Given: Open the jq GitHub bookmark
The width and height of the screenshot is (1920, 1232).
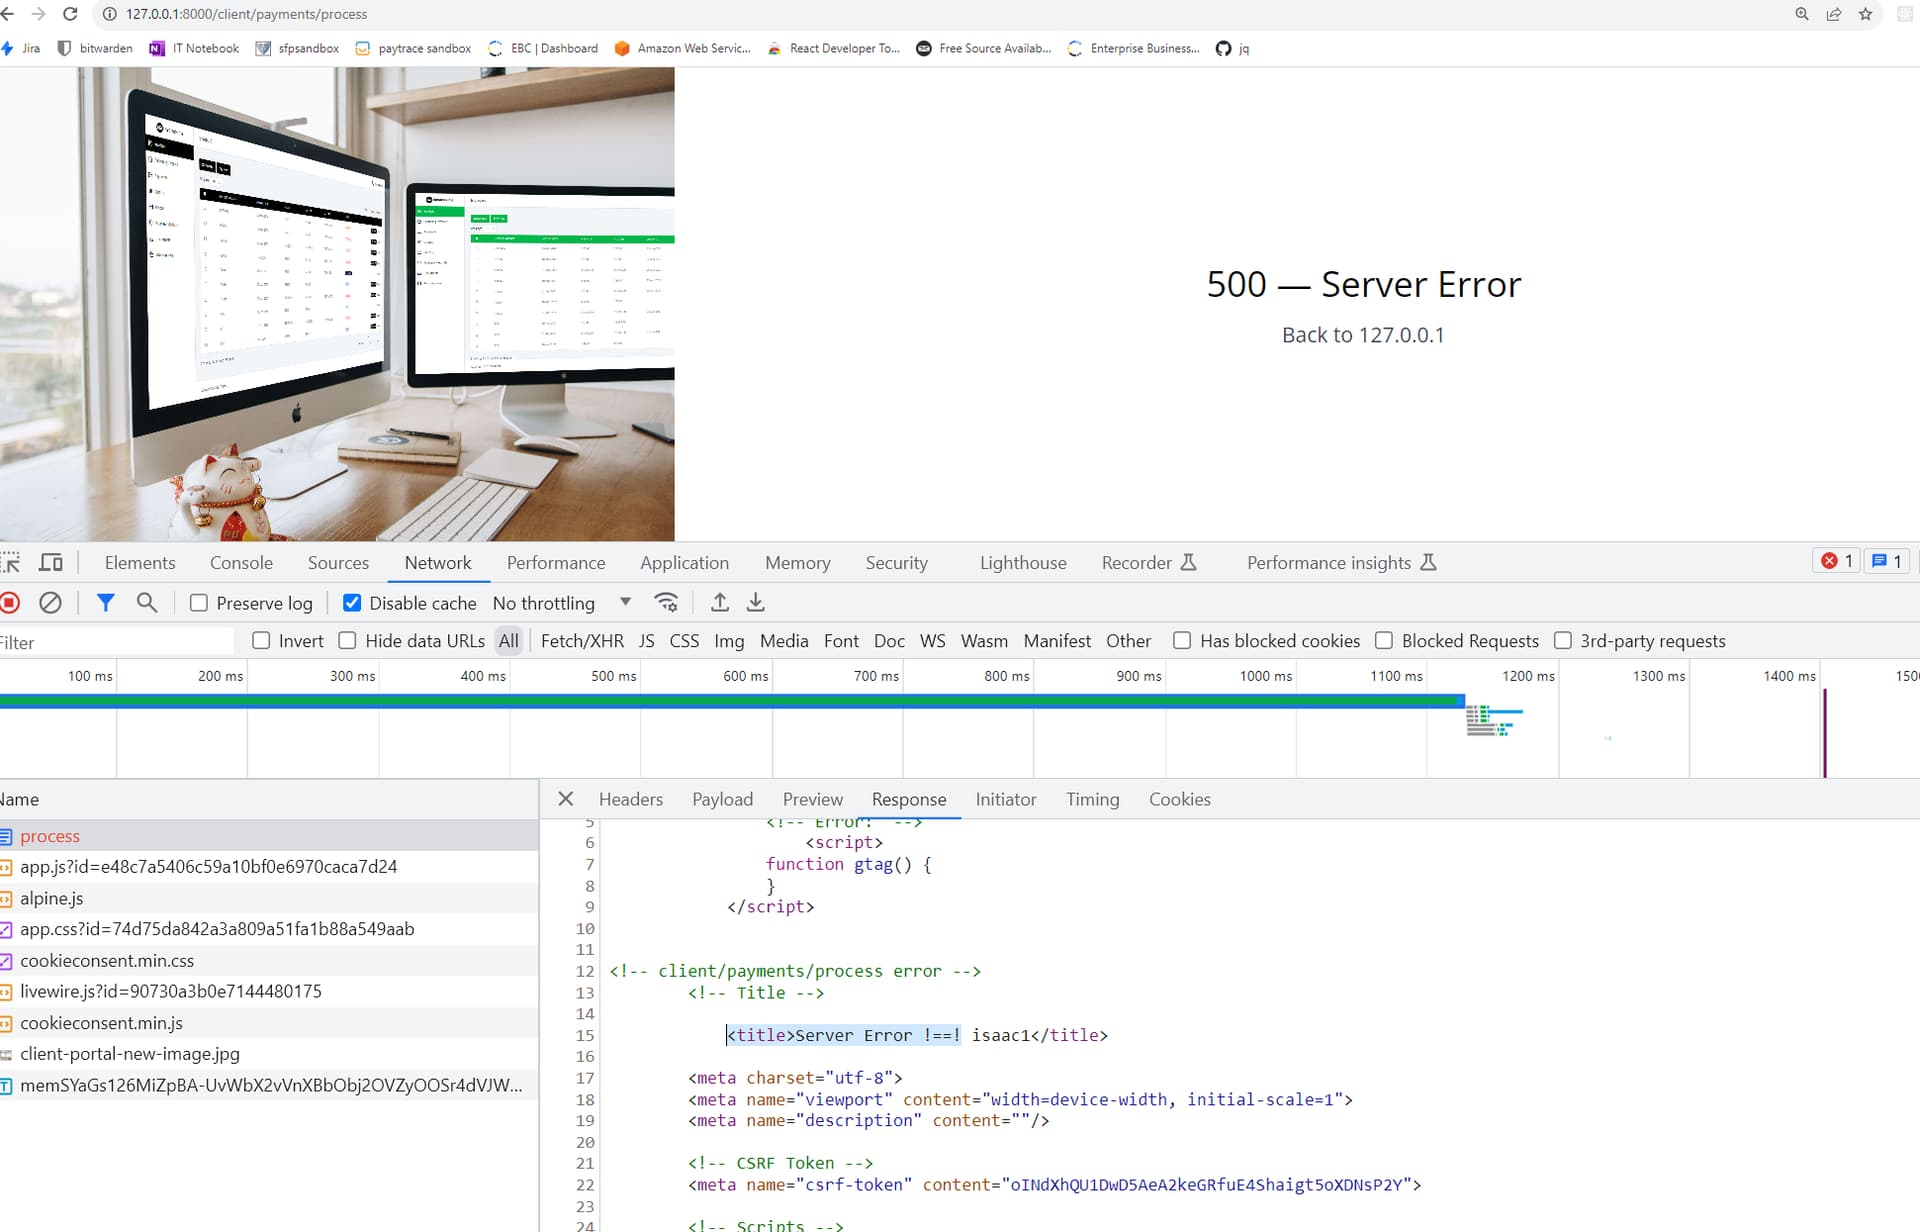Looking at the screenshot, I should click(x=1232, y=48).
